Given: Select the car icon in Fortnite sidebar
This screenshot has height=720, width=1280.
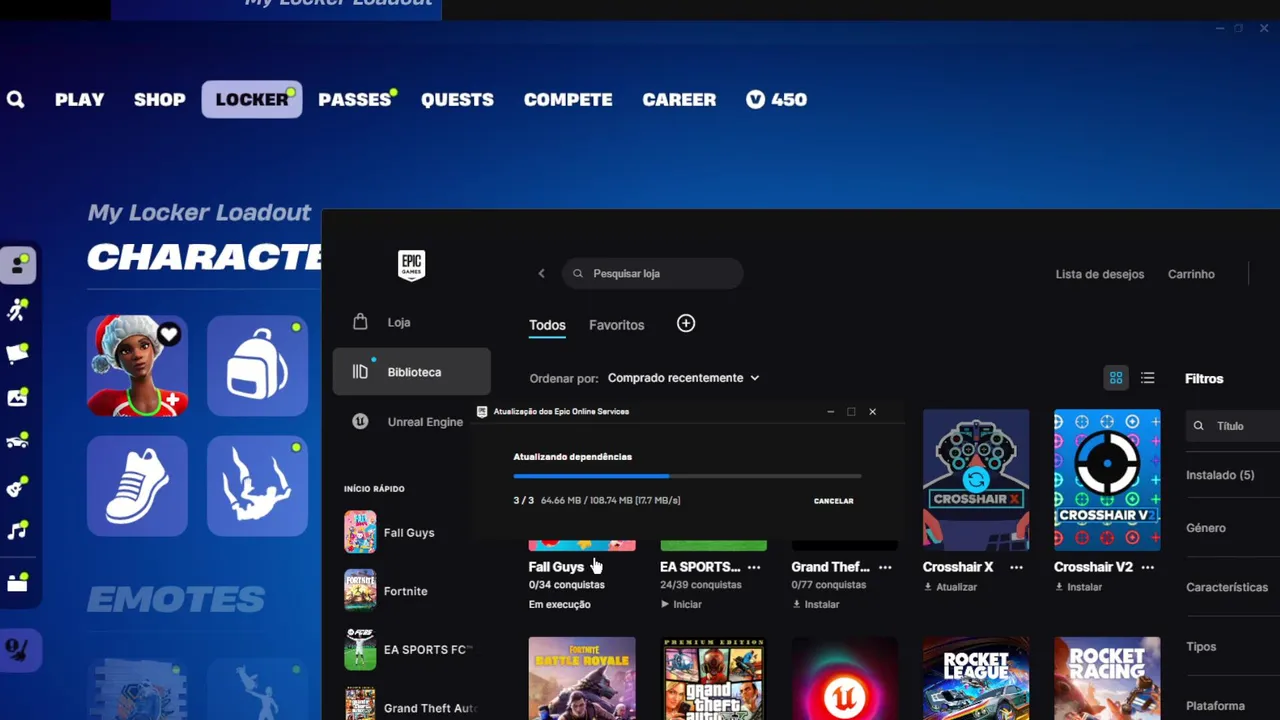Looking at the screenshot, I should (x=18, y=441).
